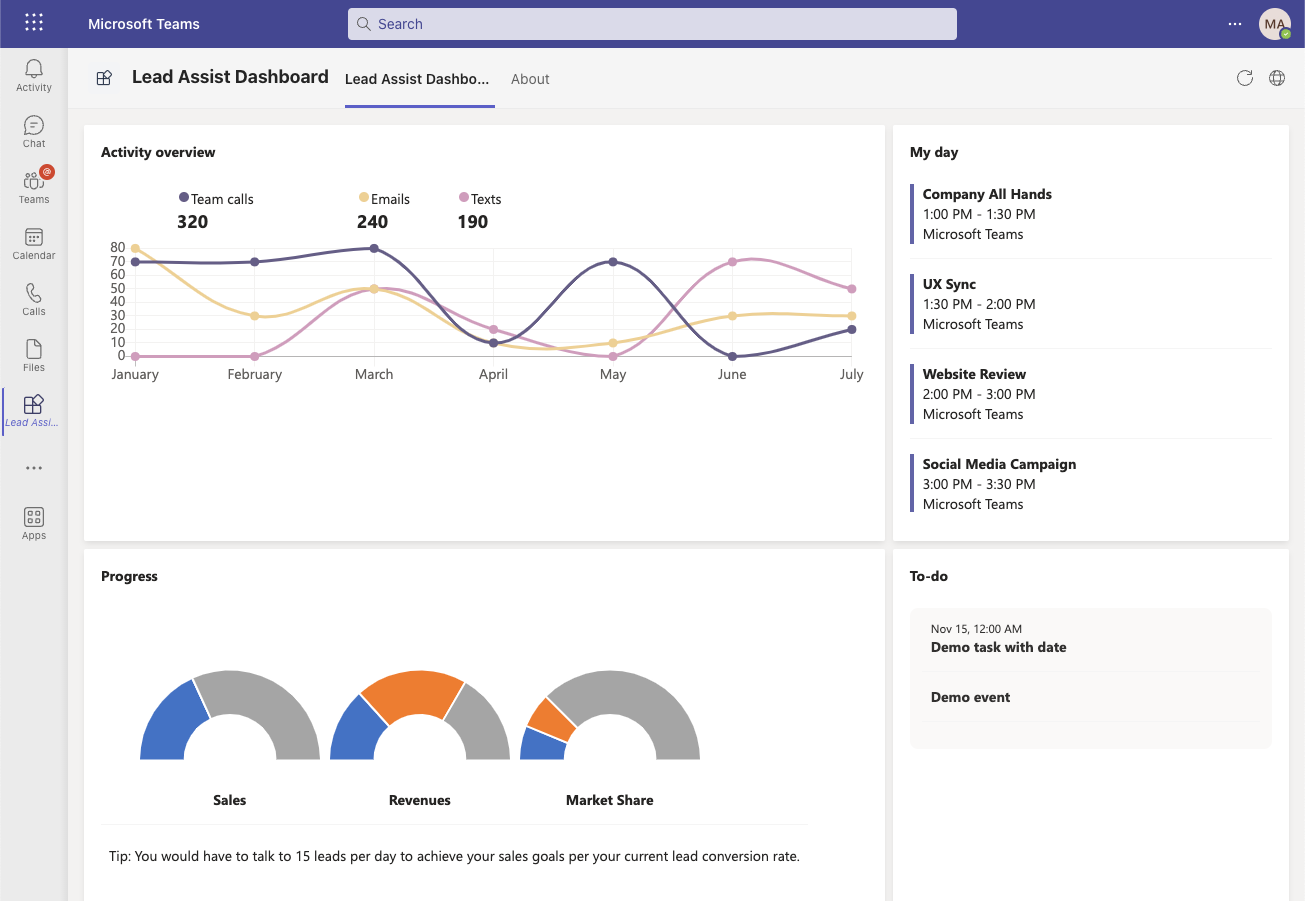Open the Calls section
Screen dimensions: 1305x901
pyautogui.click(x=33, y=299)
